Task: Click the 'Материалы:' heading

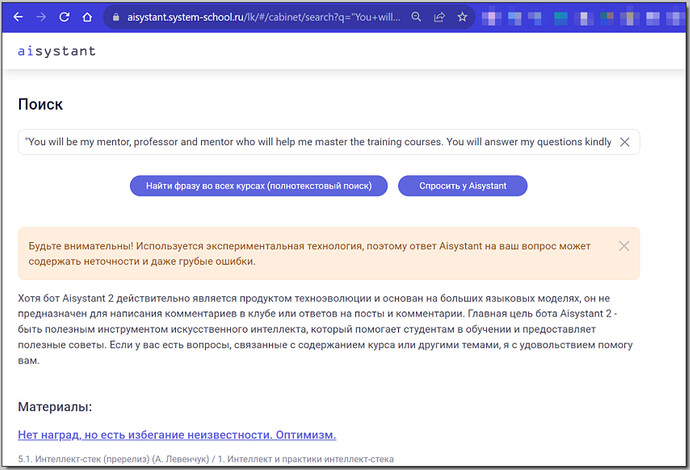Action: 55,407
